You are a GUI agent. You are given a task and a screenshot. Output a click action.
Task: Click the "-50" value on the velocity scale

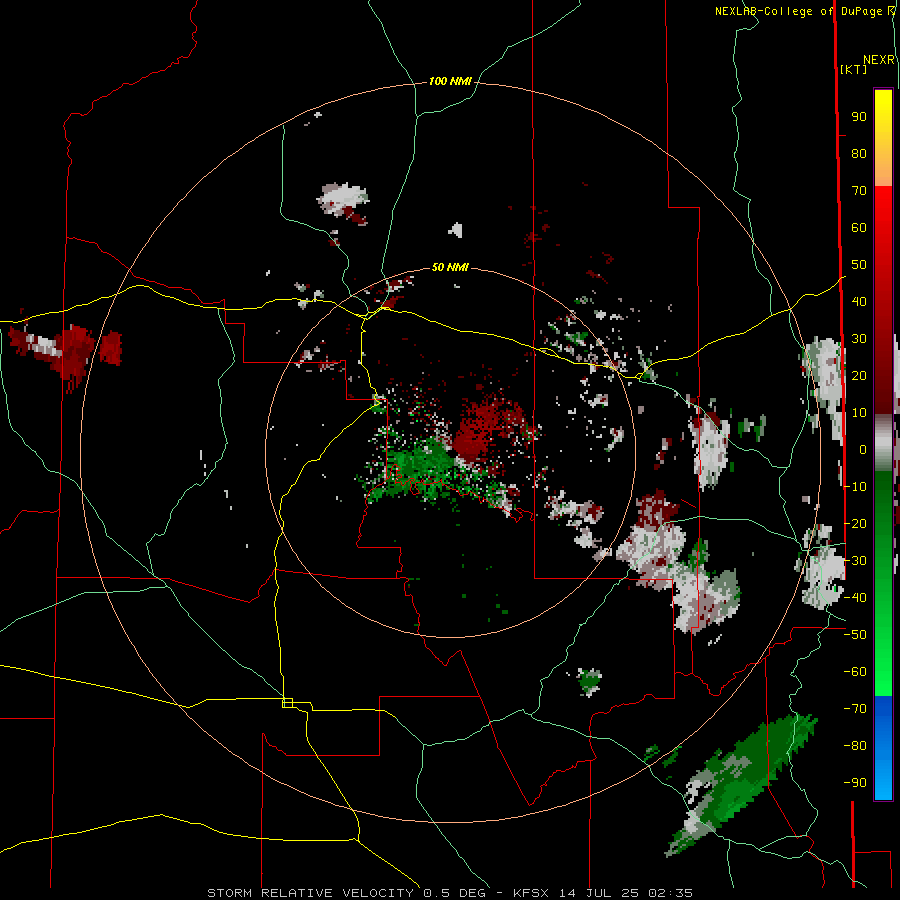point(855,635)
